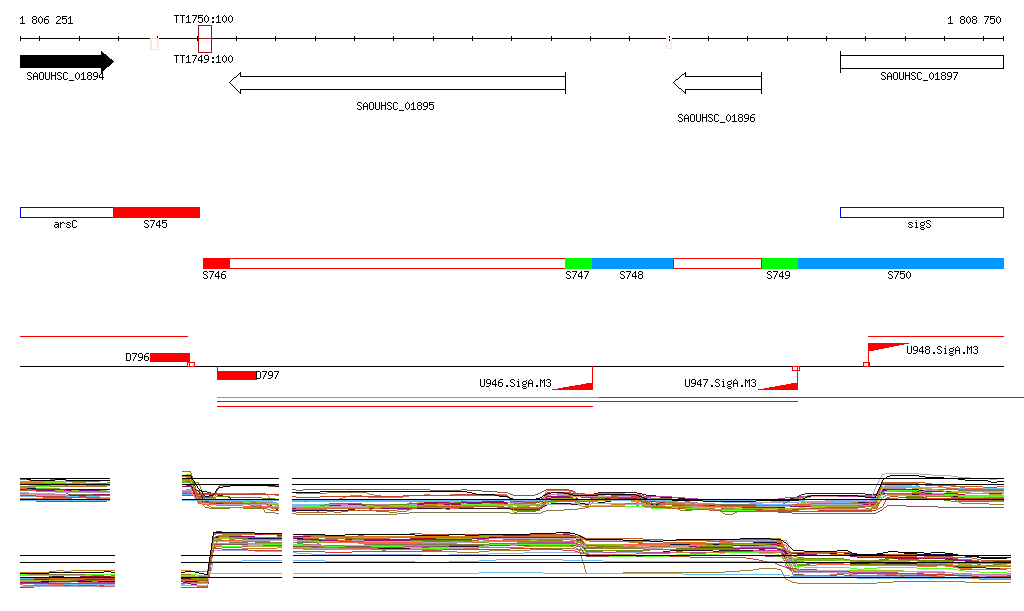Click the S749 label
1024x611 pixels.
(778, 275)
